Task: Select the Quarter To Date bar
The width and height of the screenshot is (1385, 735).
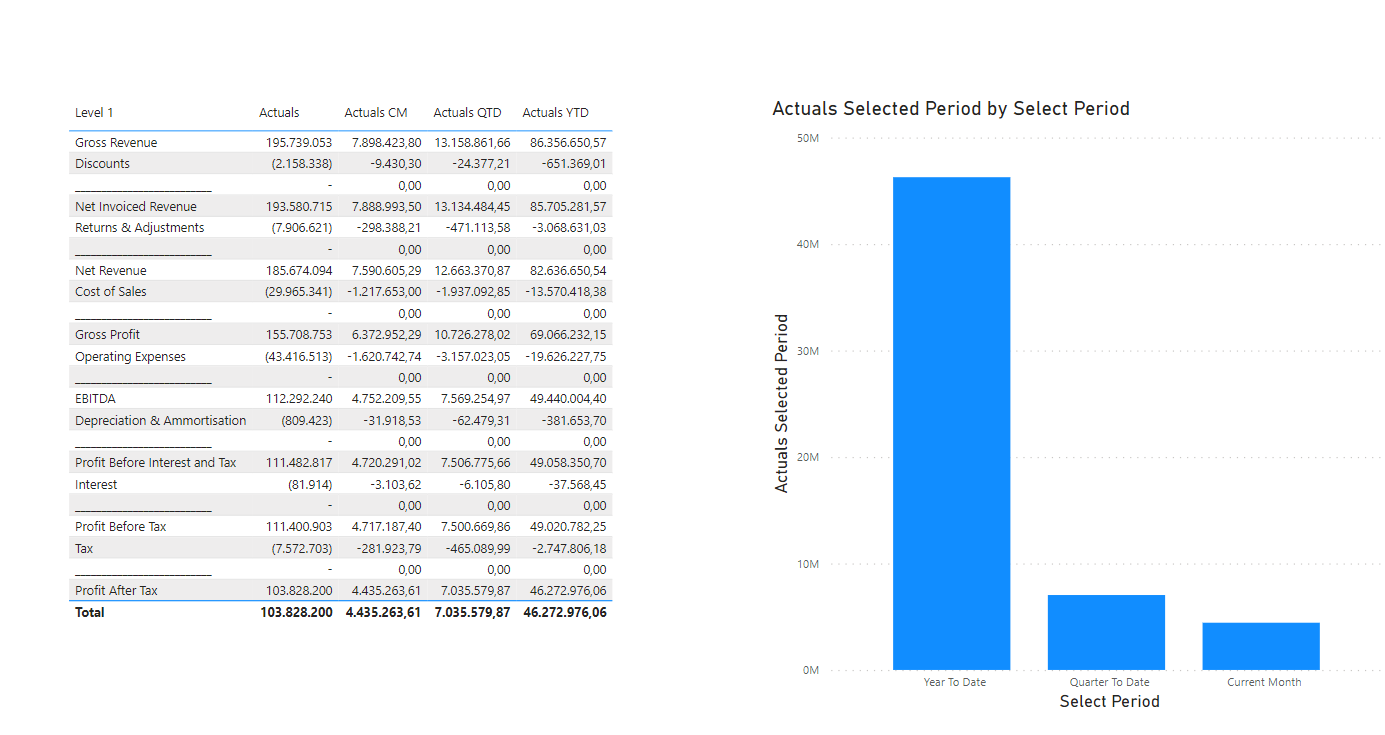Action: coord(1106,632)
